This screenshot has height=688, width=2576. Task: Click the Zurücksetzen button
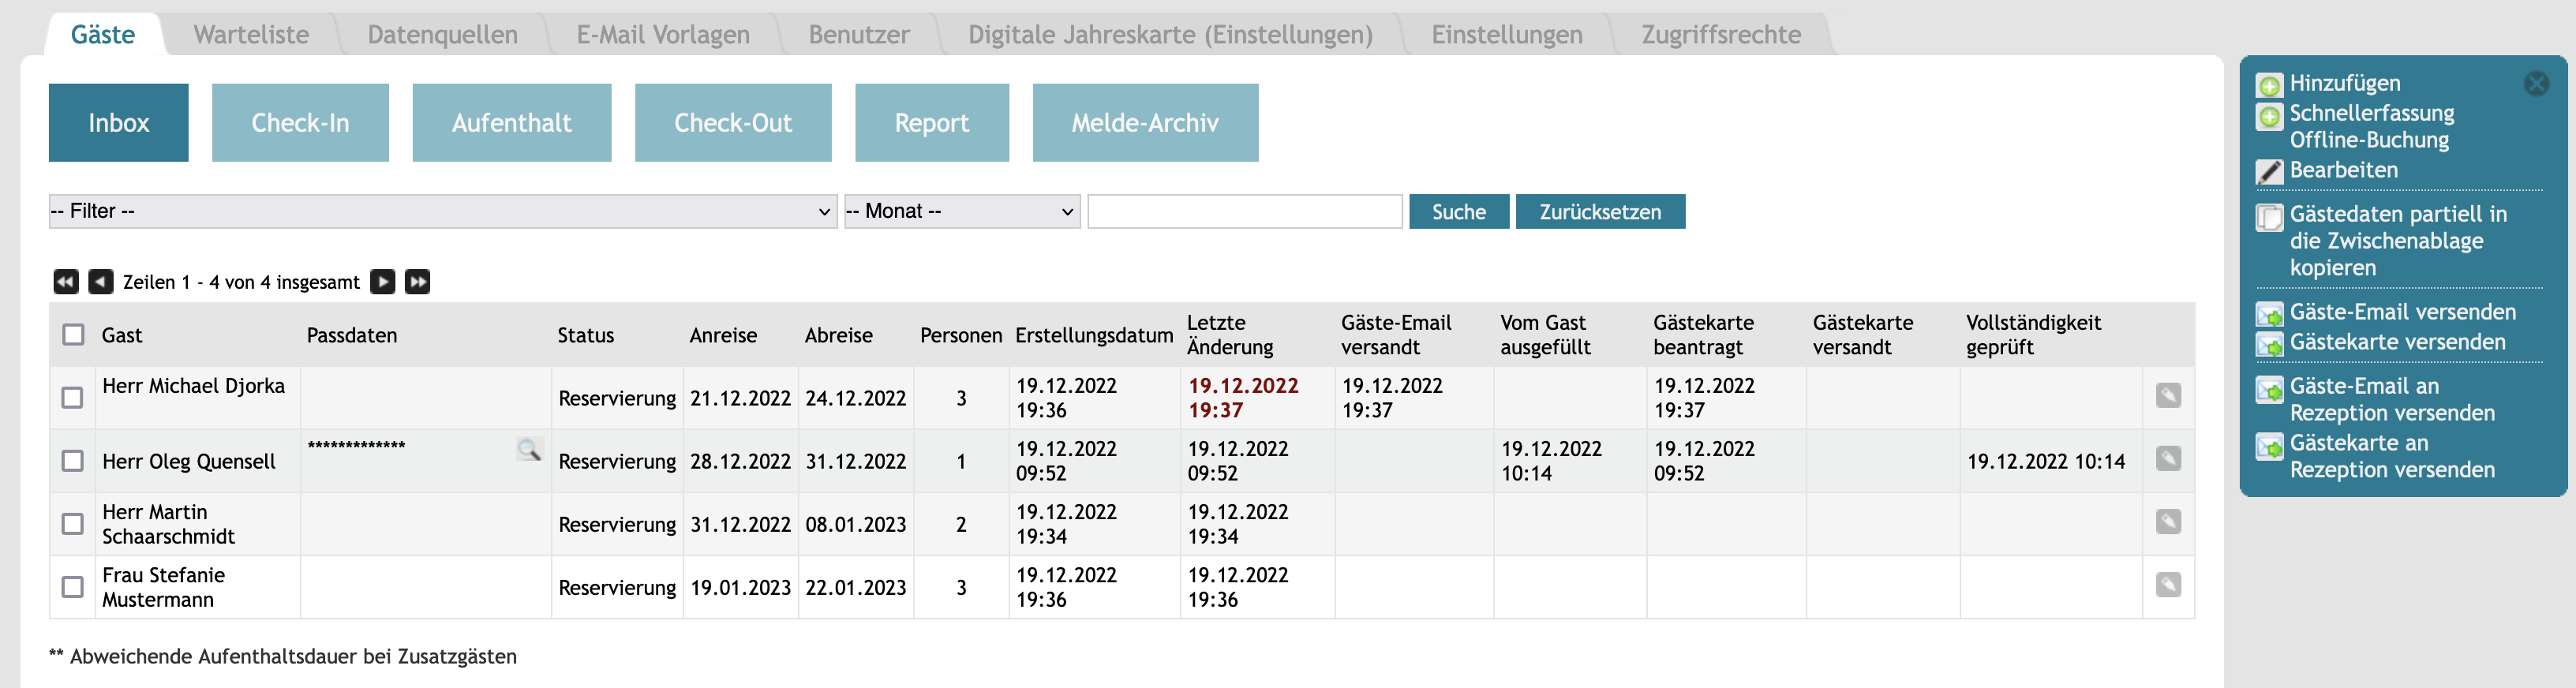(1599, 212)
